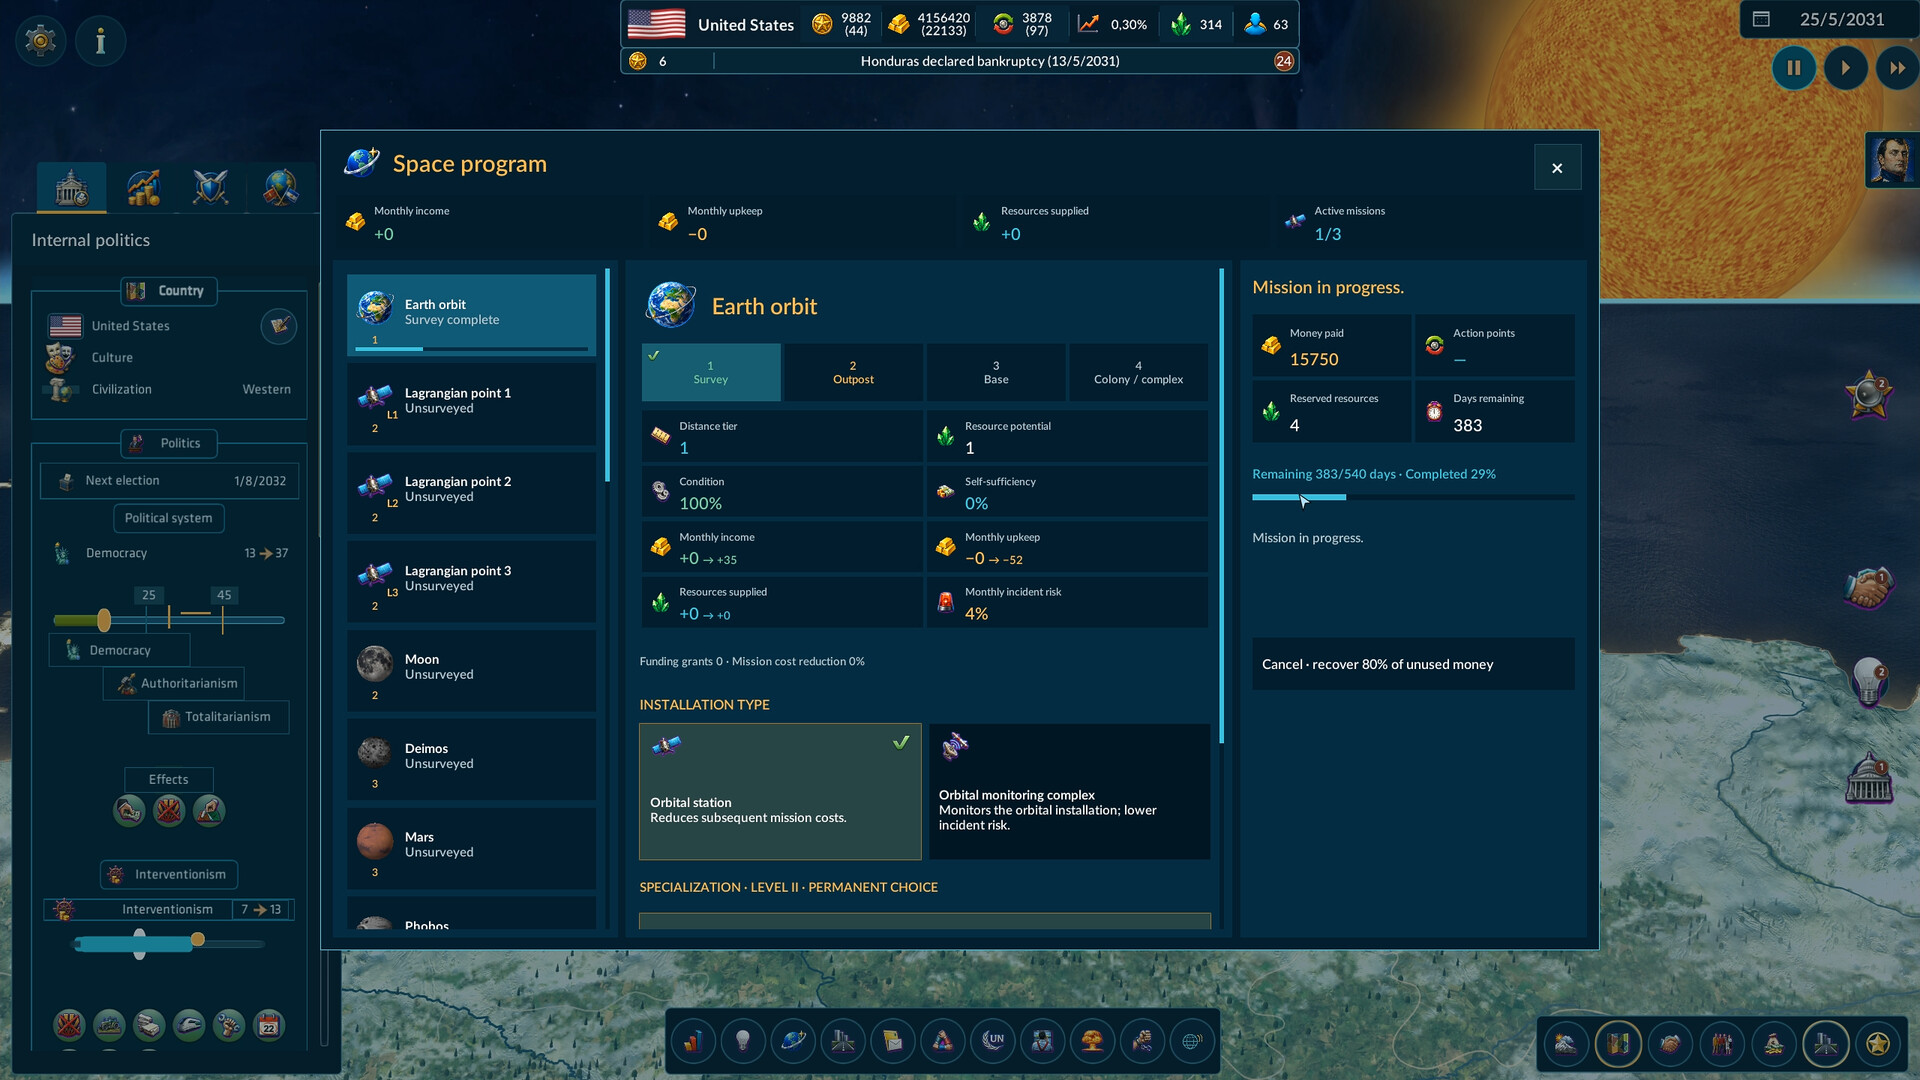Select Moon in the location list
Screen dimensions: 1920x1080
pyautogui.click(x=471, y=671)
